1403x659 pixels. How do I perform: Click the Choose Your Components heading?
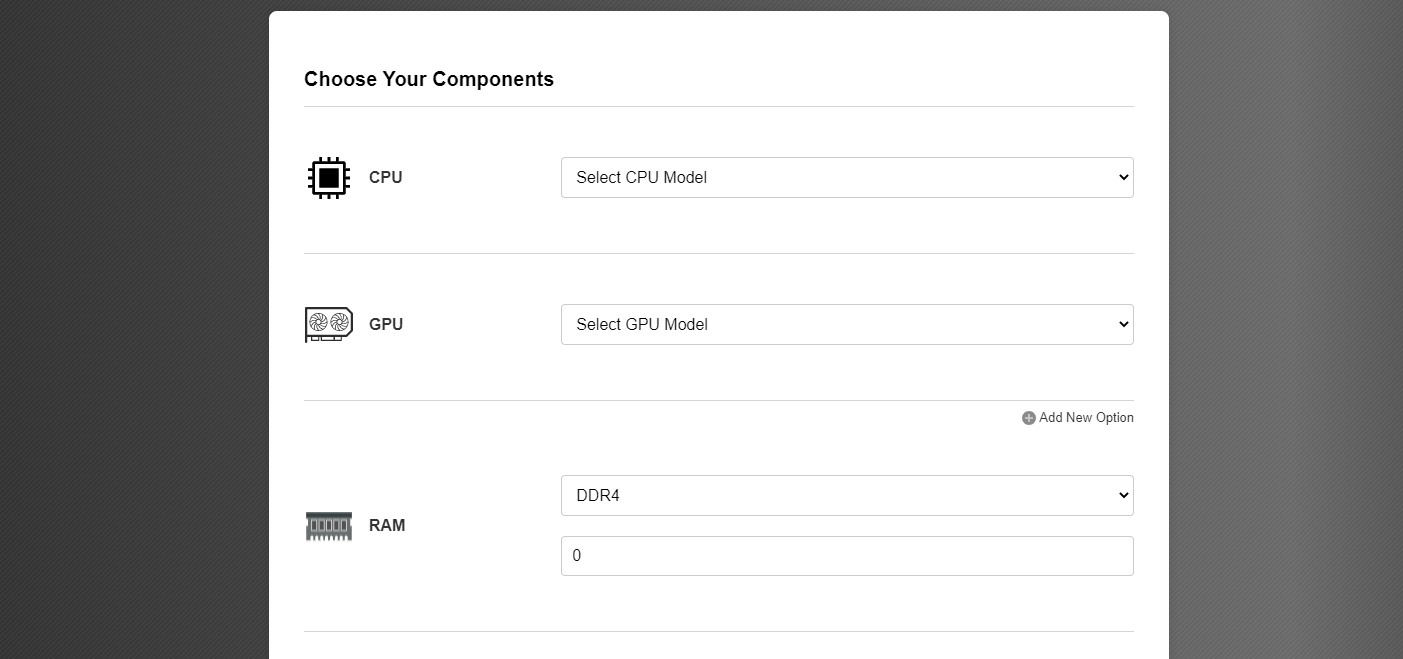429,79
